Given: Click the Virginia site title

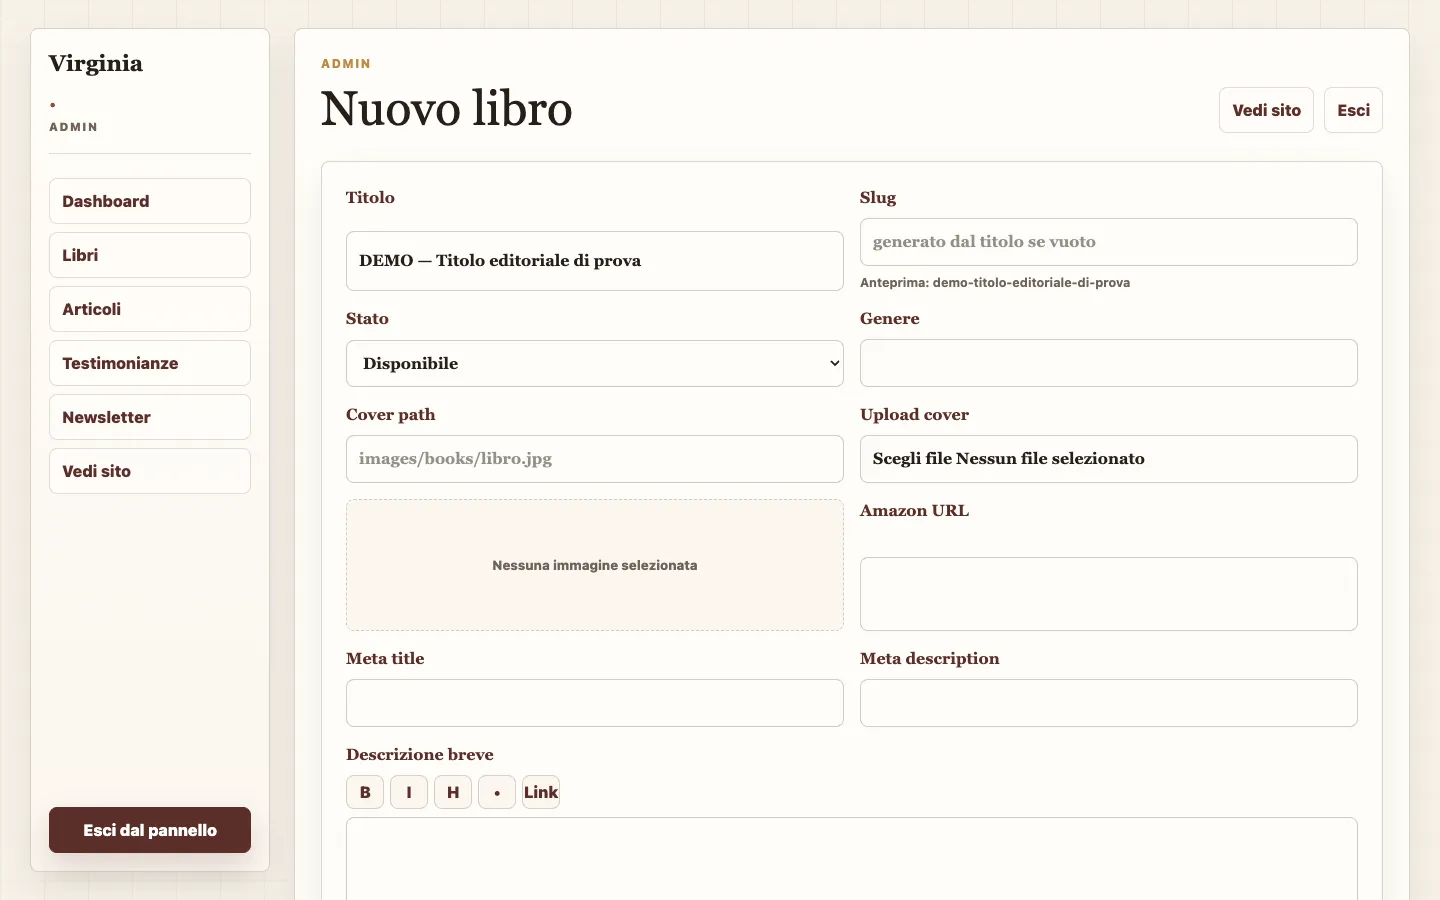Looking at the screenshot, I should coord(96,63).
